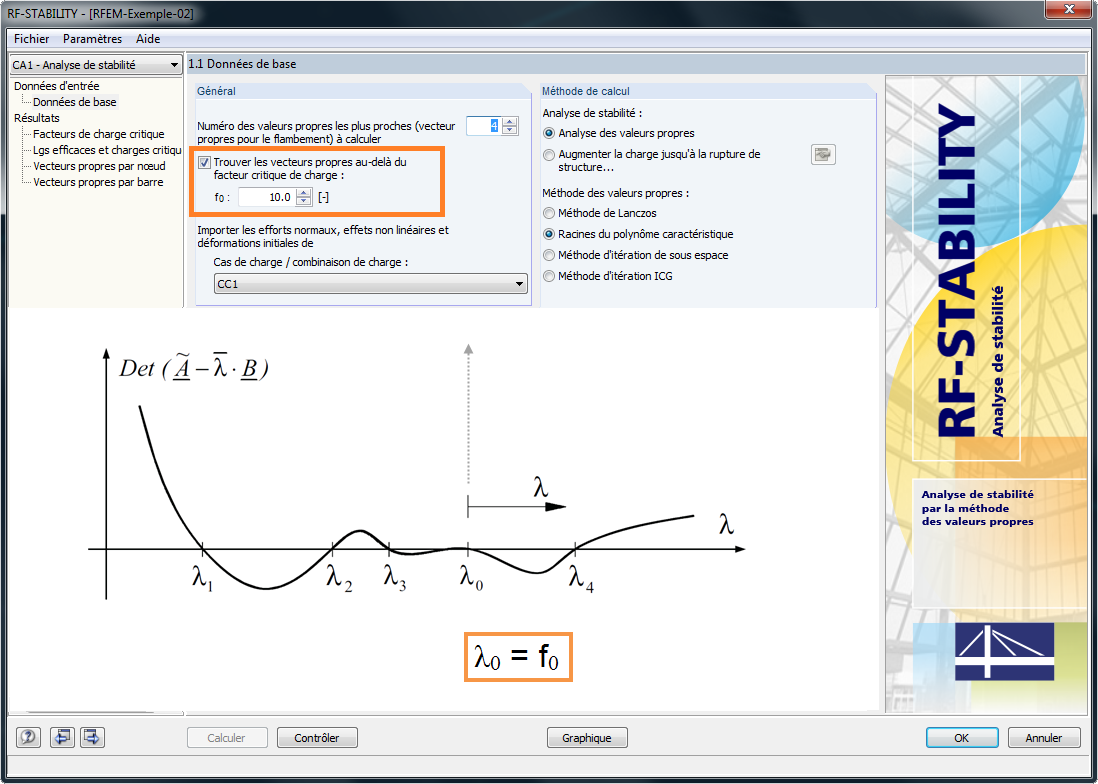Increase the f0 value spinner
The height and width of the screenshot is (784, 1098).
[303, 193]
